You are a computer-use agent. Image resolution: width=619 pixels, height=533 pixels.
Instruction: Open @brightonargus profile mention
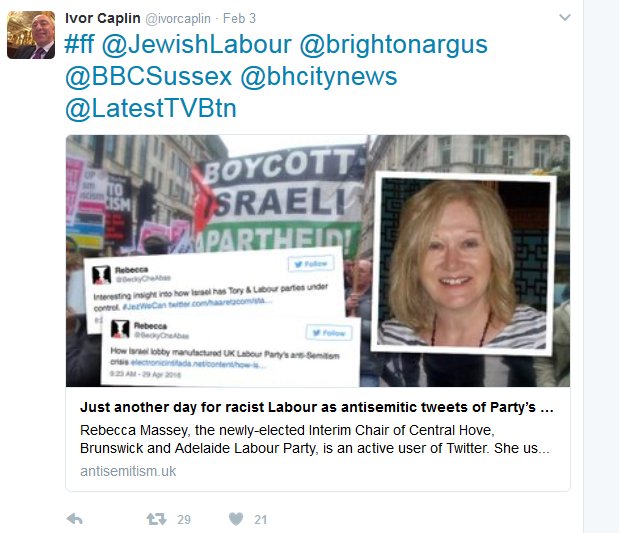[394, 44]
